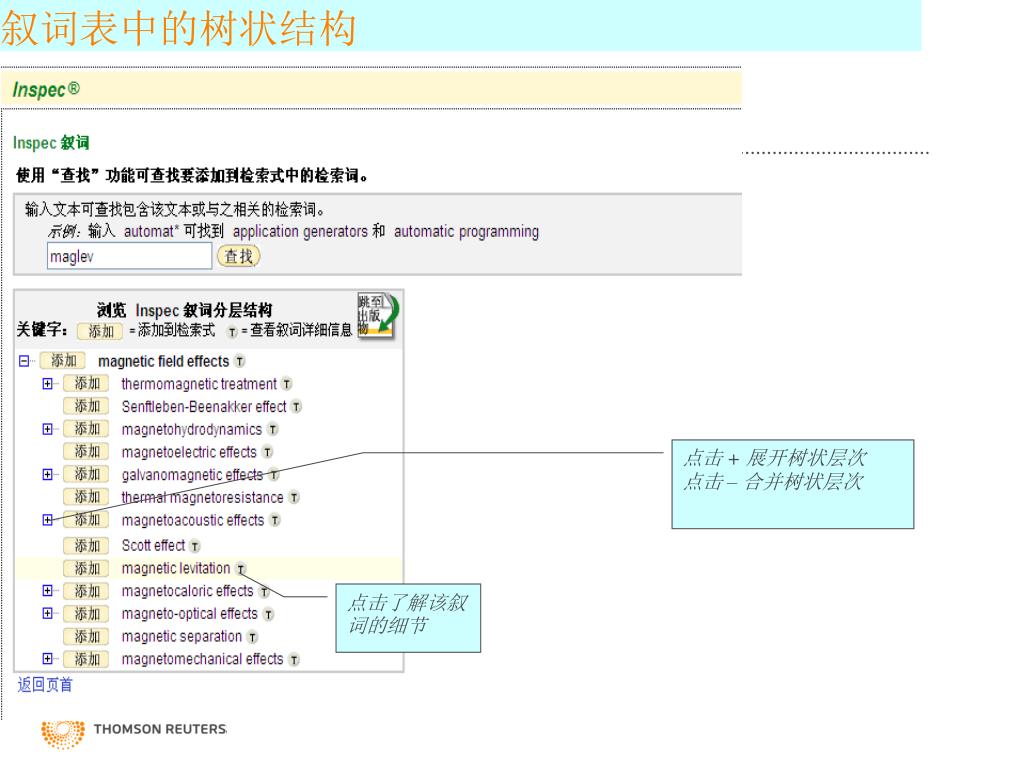Select the Scott effect term text
Screen dimensions: 1024x768
pos(153,545)
